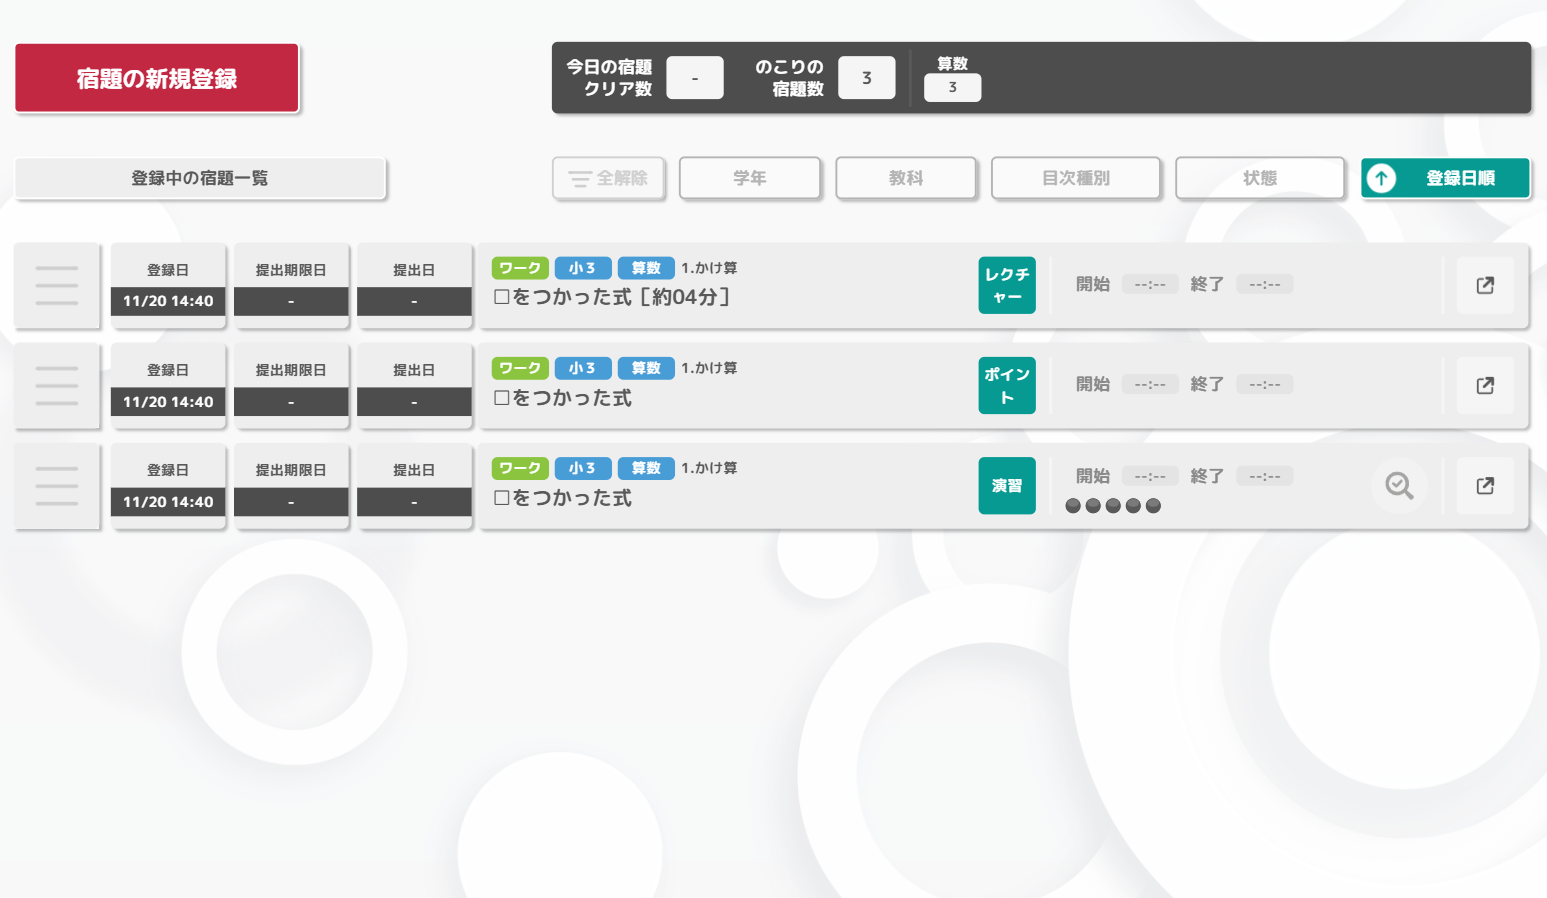This screenshot has width=1547, height=898.
Task: Clear all filters with 全解除
Action: click(x=608, y=178)
